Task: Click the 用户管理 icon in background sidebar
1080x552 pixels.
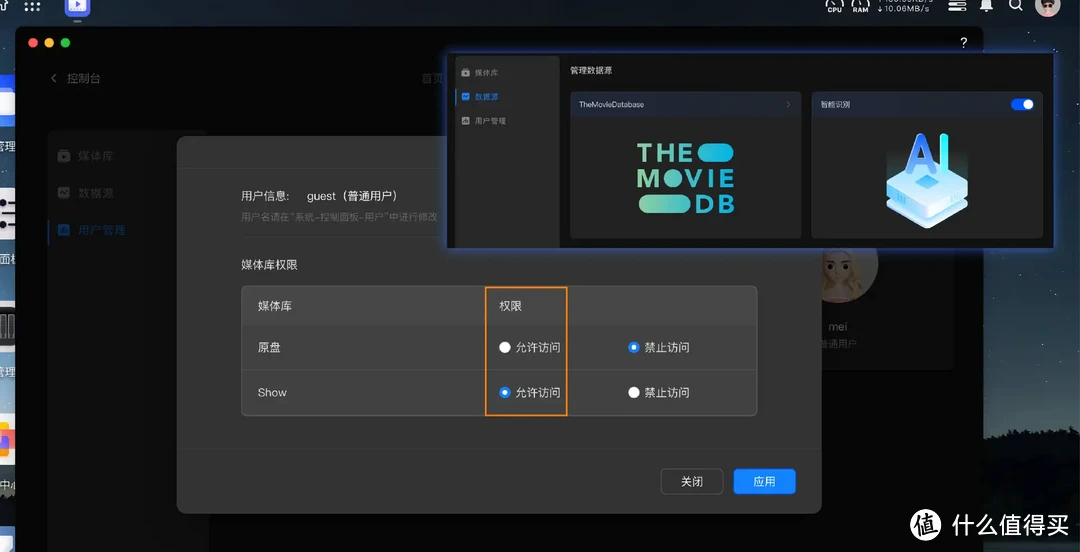Action: (x=63, y=230)
